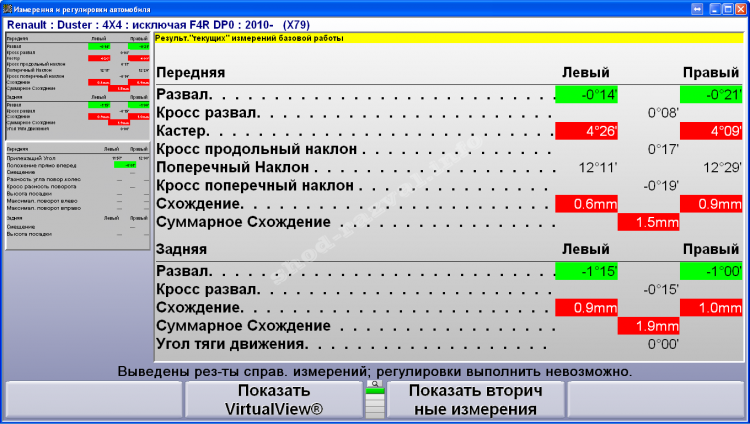The width and height of the screenshot is (750, 424).
Task: Click the Renault : Duster : 4X4 vehicle title
Action: (x=158, y=25)
